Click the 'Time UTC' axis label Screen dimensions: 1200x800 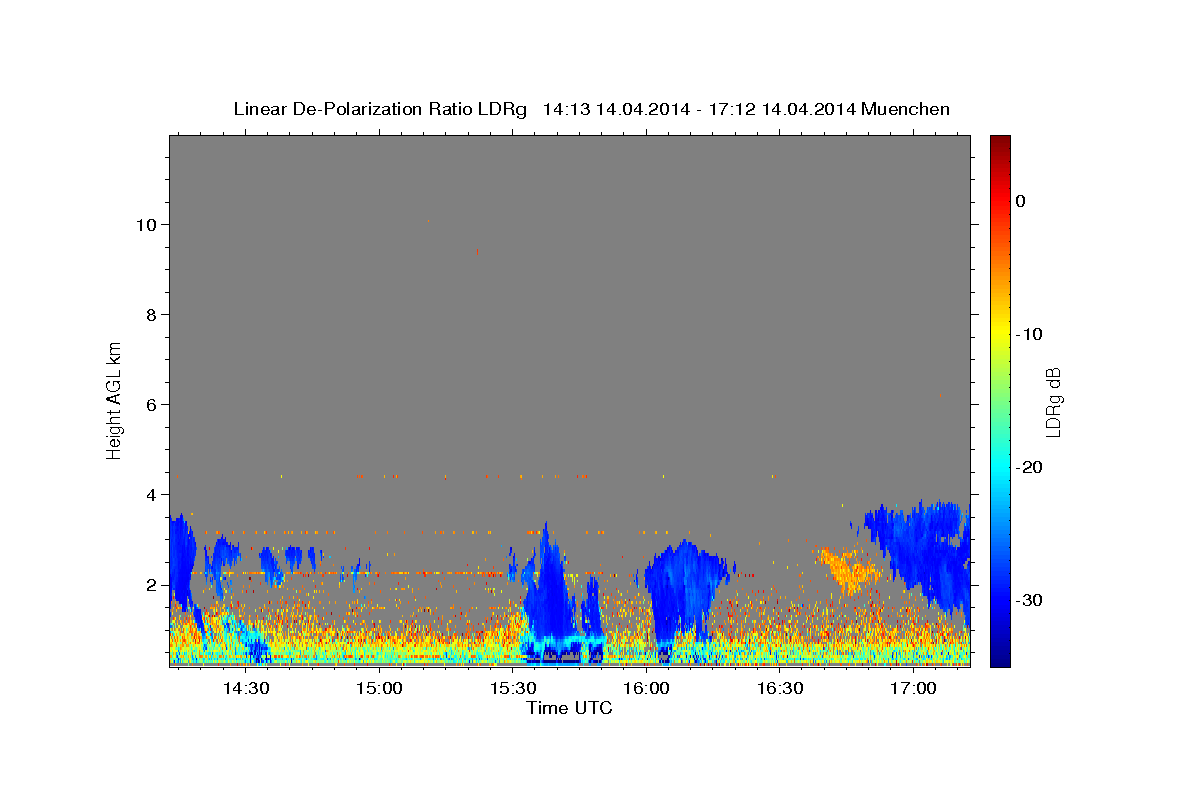click(x=569, y=708)
